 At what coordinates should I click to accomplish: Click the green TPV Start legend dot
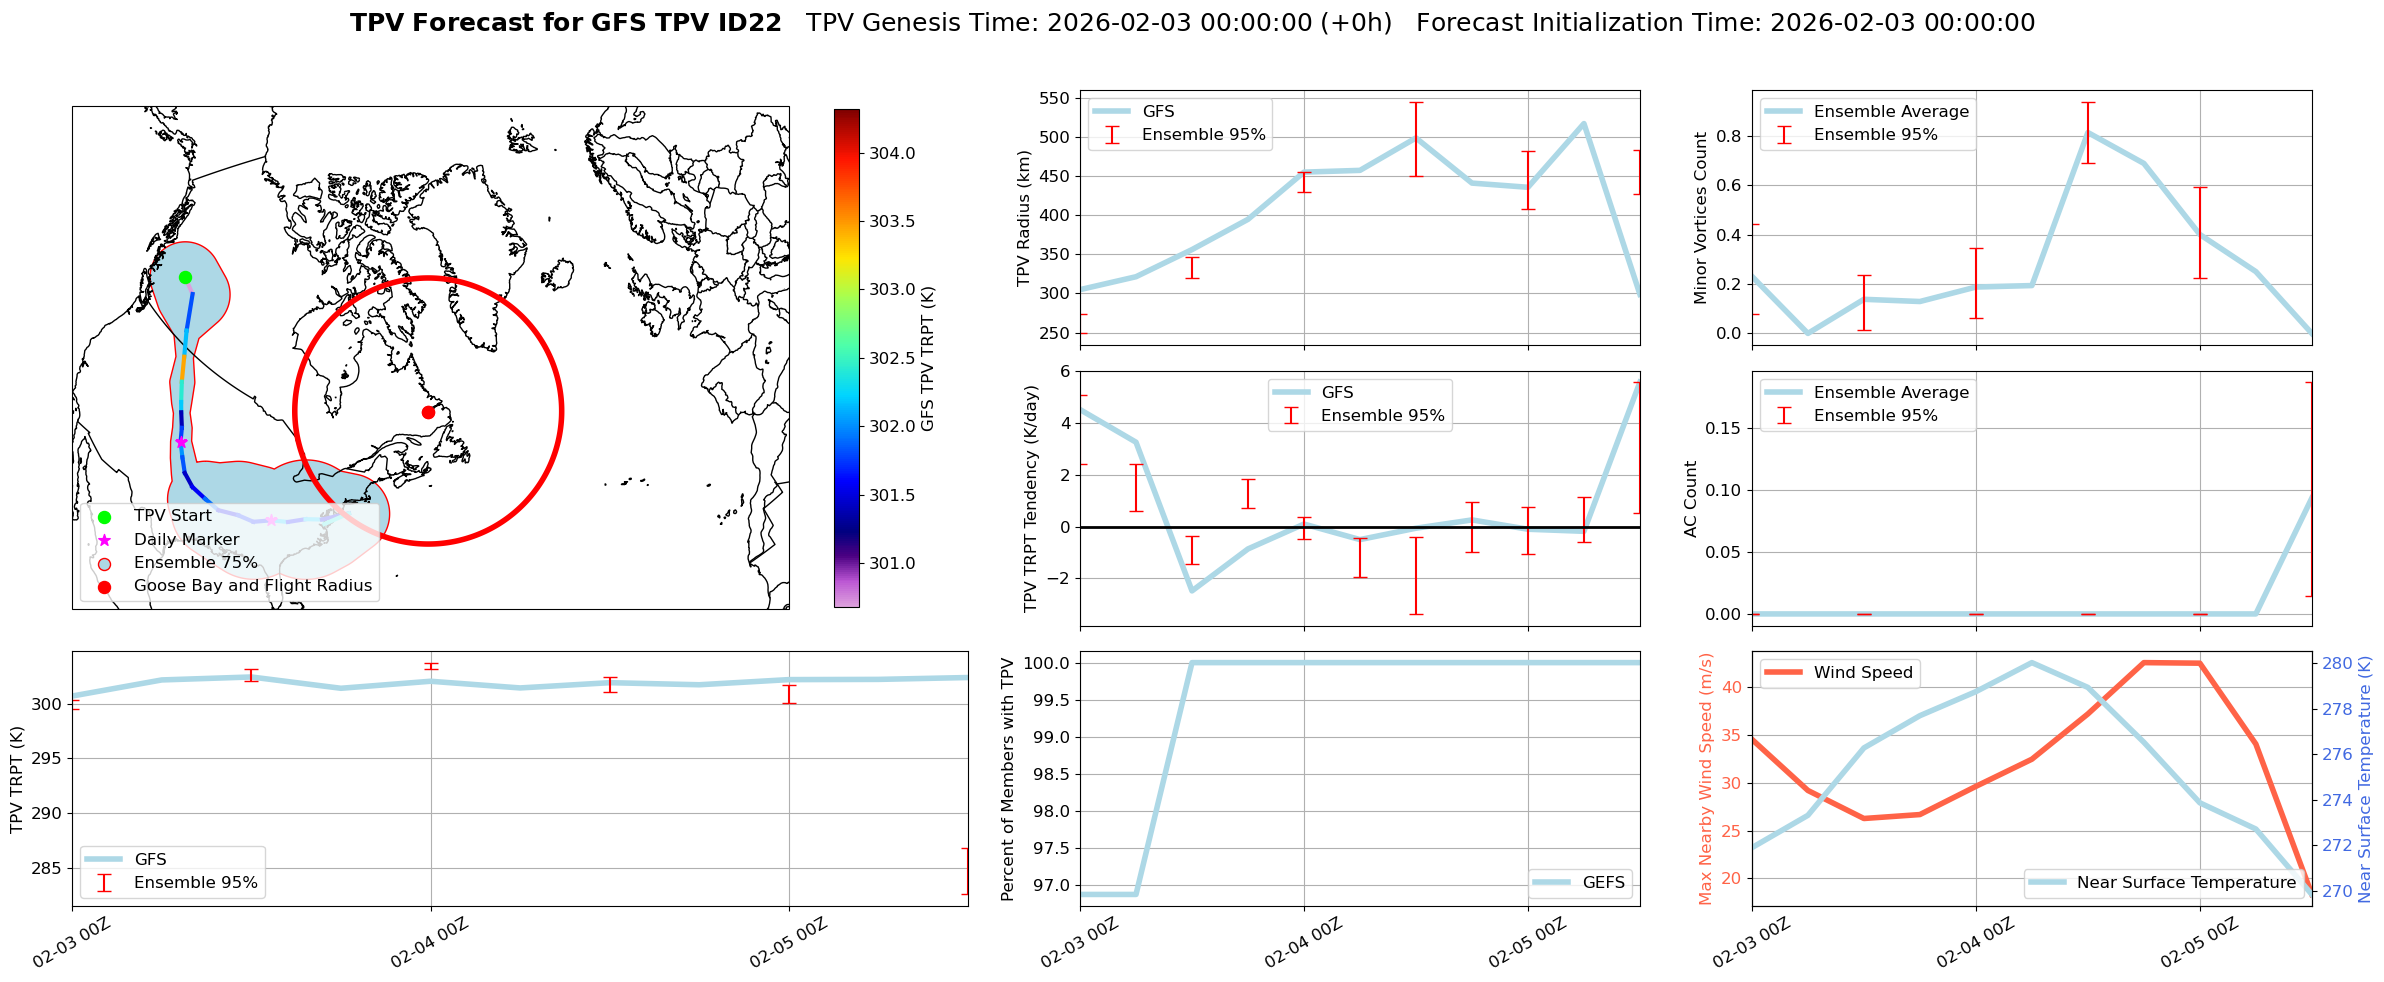[x=104, y=517]
